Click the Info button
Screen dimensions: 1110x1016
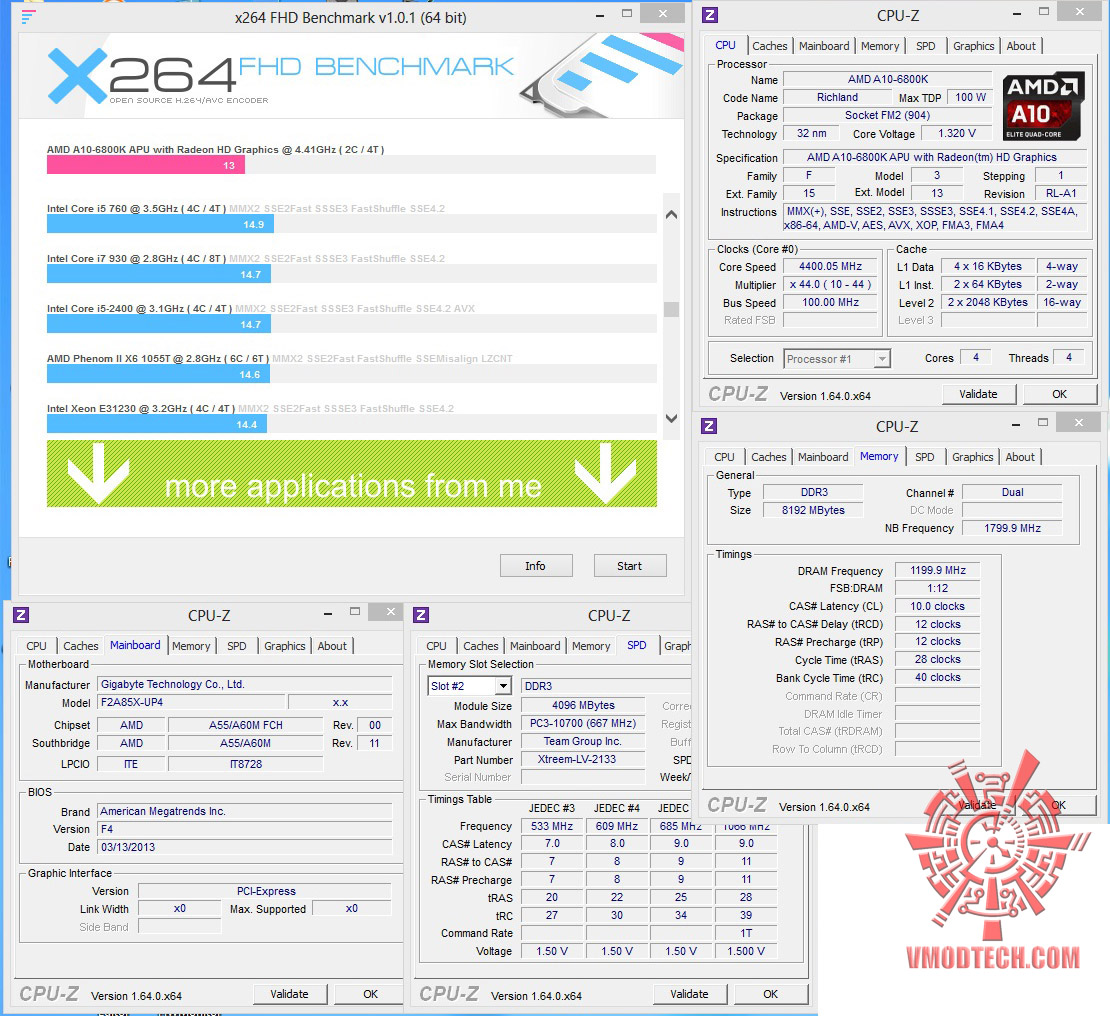(535, 566)
